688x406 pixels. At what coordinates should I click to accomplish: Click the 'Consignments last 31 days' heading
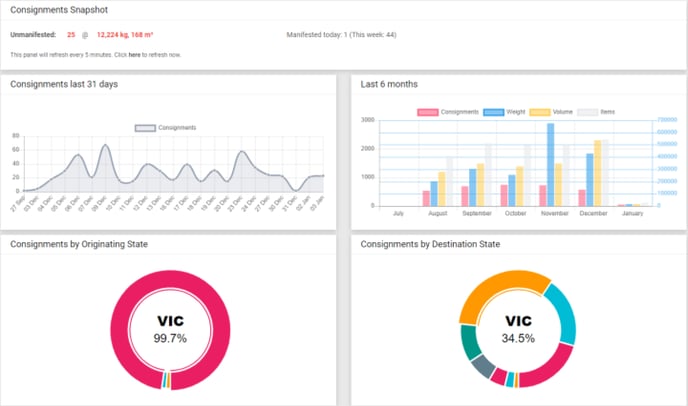[64, 84]
